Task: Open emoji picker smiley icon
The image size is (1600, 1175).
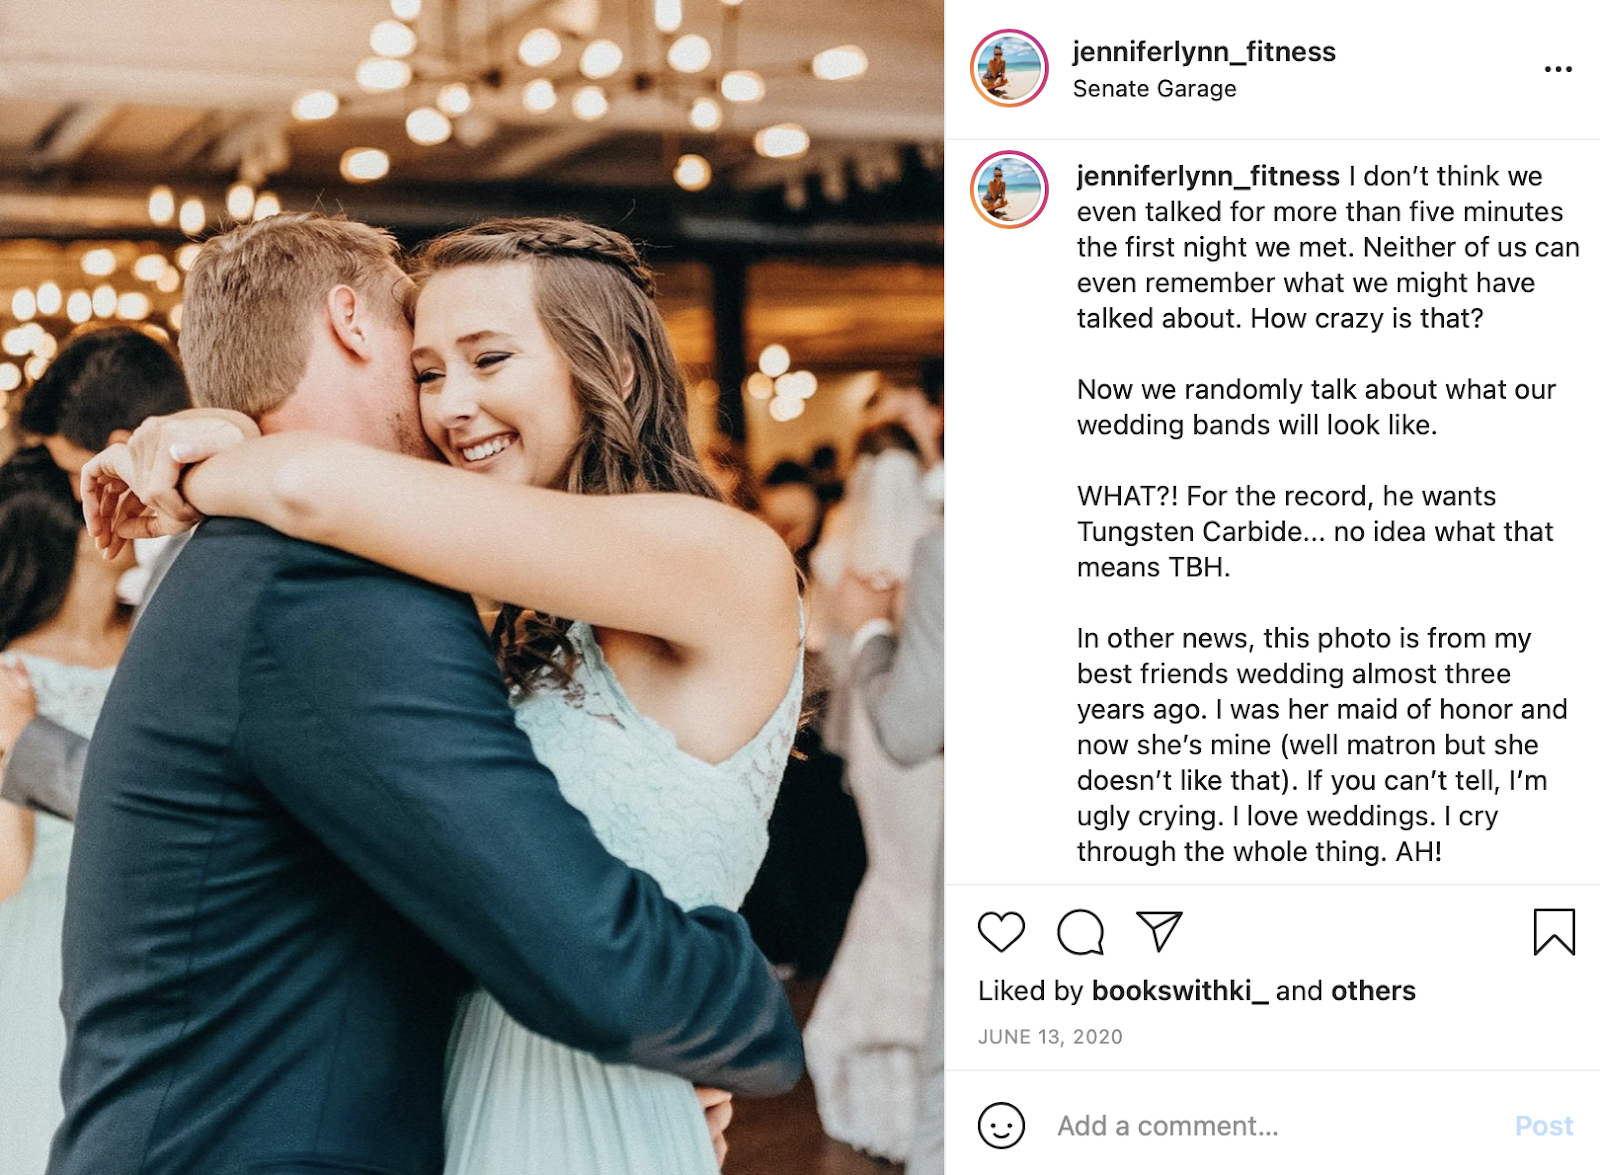Action: [x=1001, y=1126]
